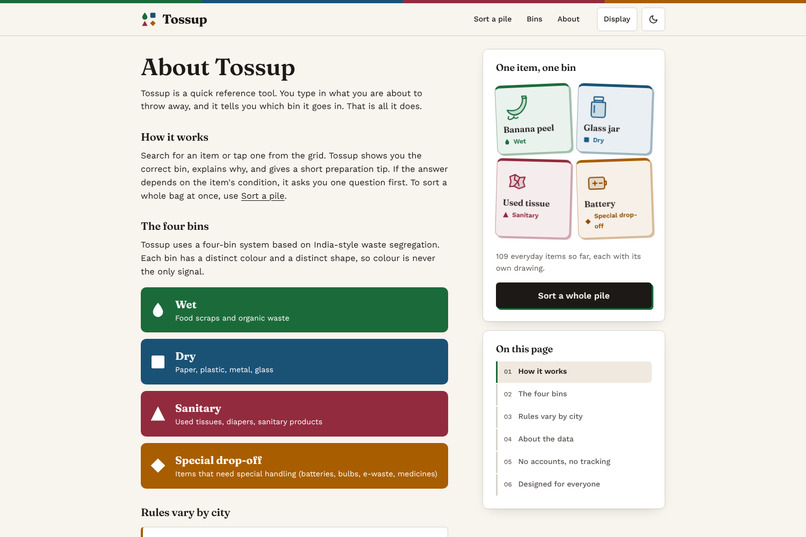Click the banana peel drawing
Image resolution: width=806 pixels, height=537 pixels.
(x=517, y=107)
